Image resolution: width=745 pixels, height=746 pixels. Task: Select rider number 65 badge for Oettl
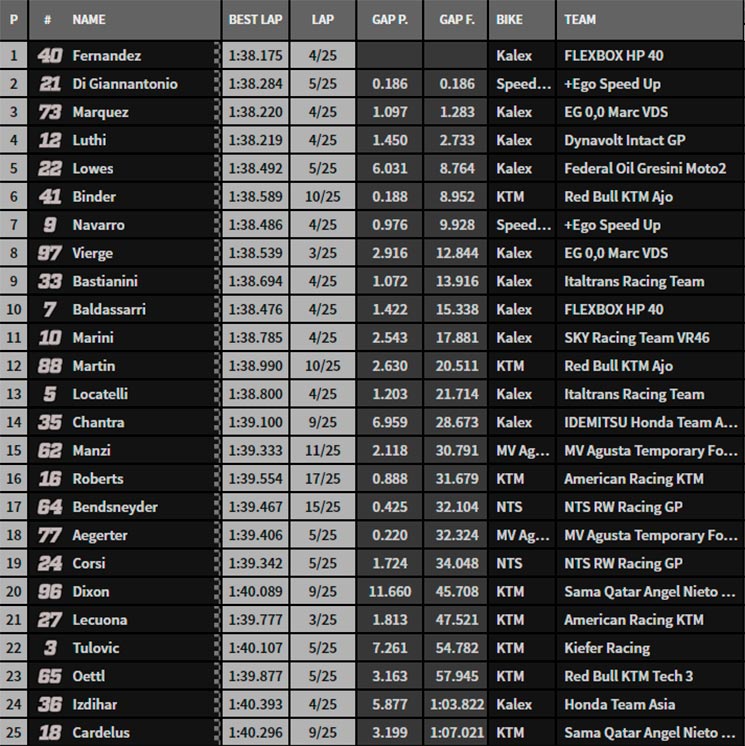pyautogui.click(x=50, y=676)
